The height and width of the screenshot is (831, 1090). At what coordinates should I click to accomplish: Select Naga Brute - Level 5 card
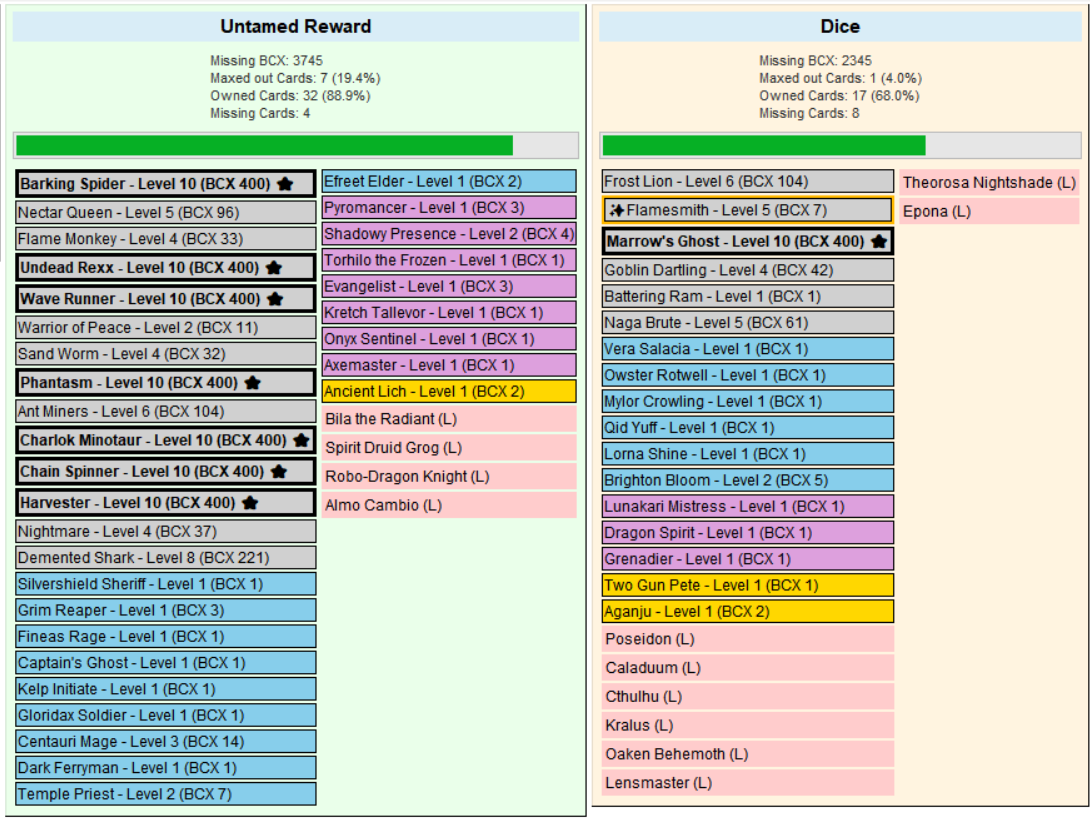748,323
